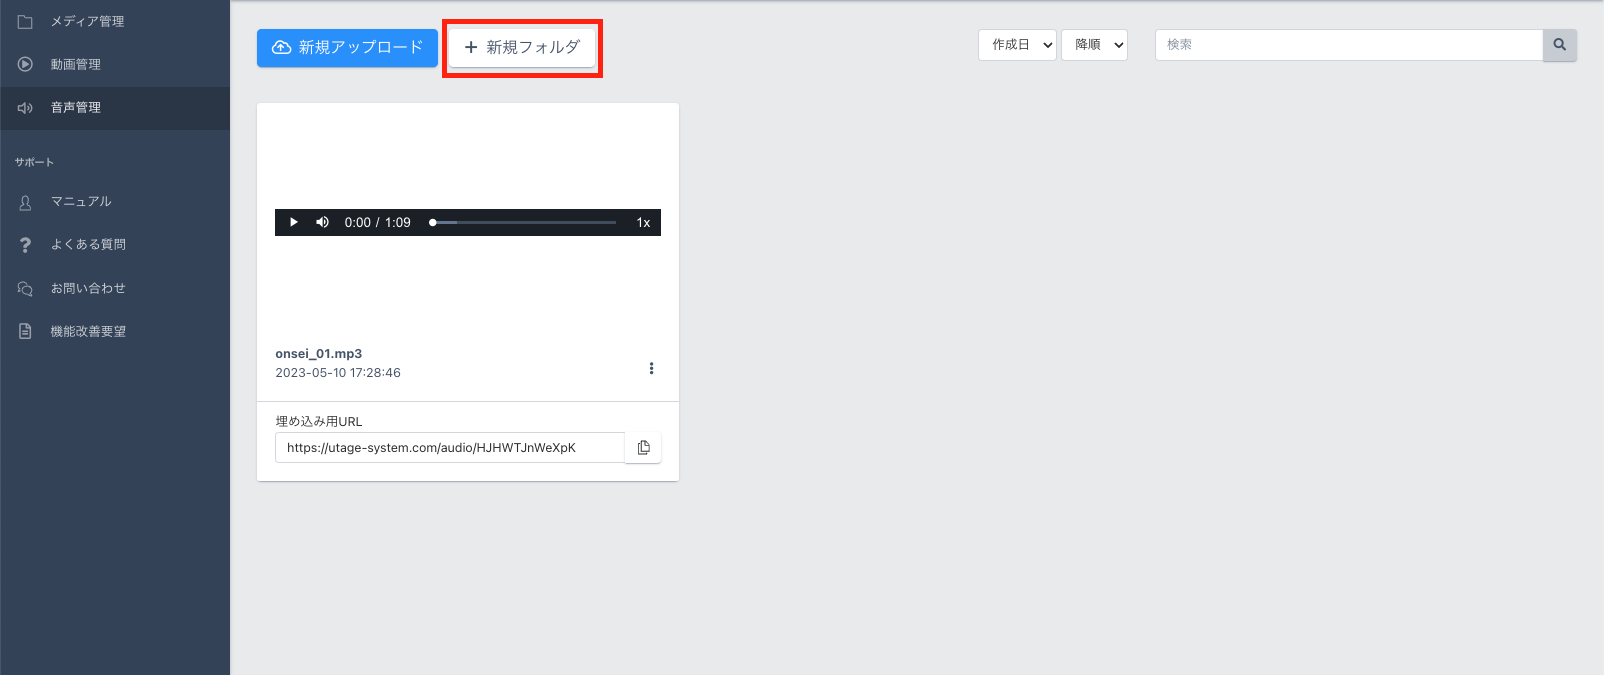1604x675 pixels.
Task: Play the onsei_01.mp3 audio
Action: coord(293,222)
